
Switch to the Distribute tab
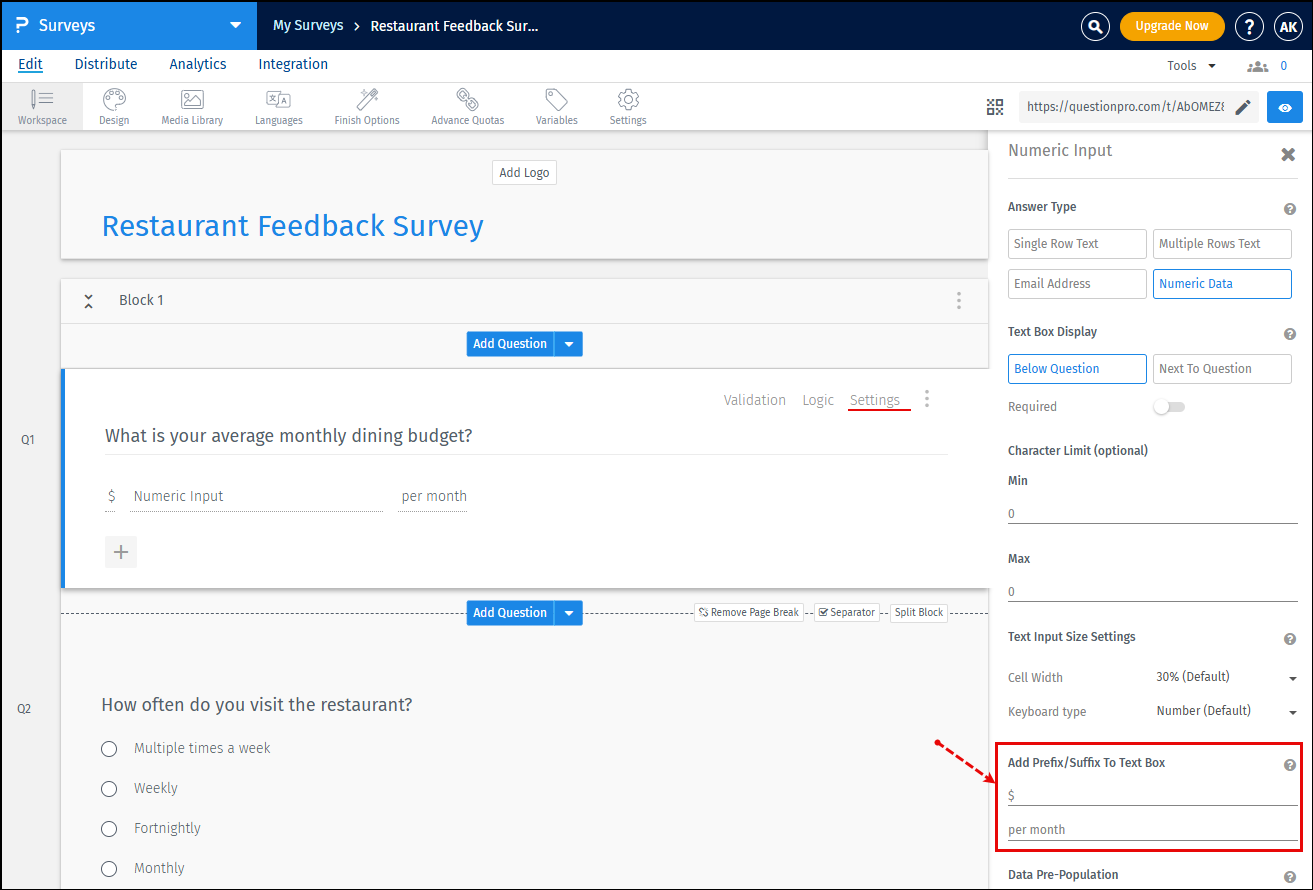105,64
